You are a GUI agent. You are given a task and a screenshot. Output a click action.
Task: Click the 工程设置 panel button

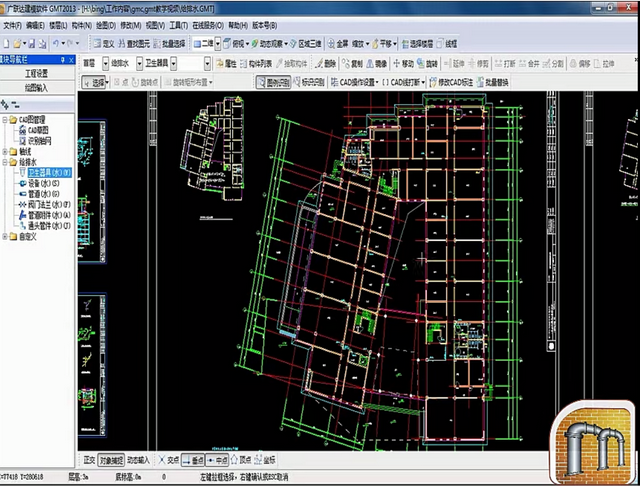[x=37, y=73]
